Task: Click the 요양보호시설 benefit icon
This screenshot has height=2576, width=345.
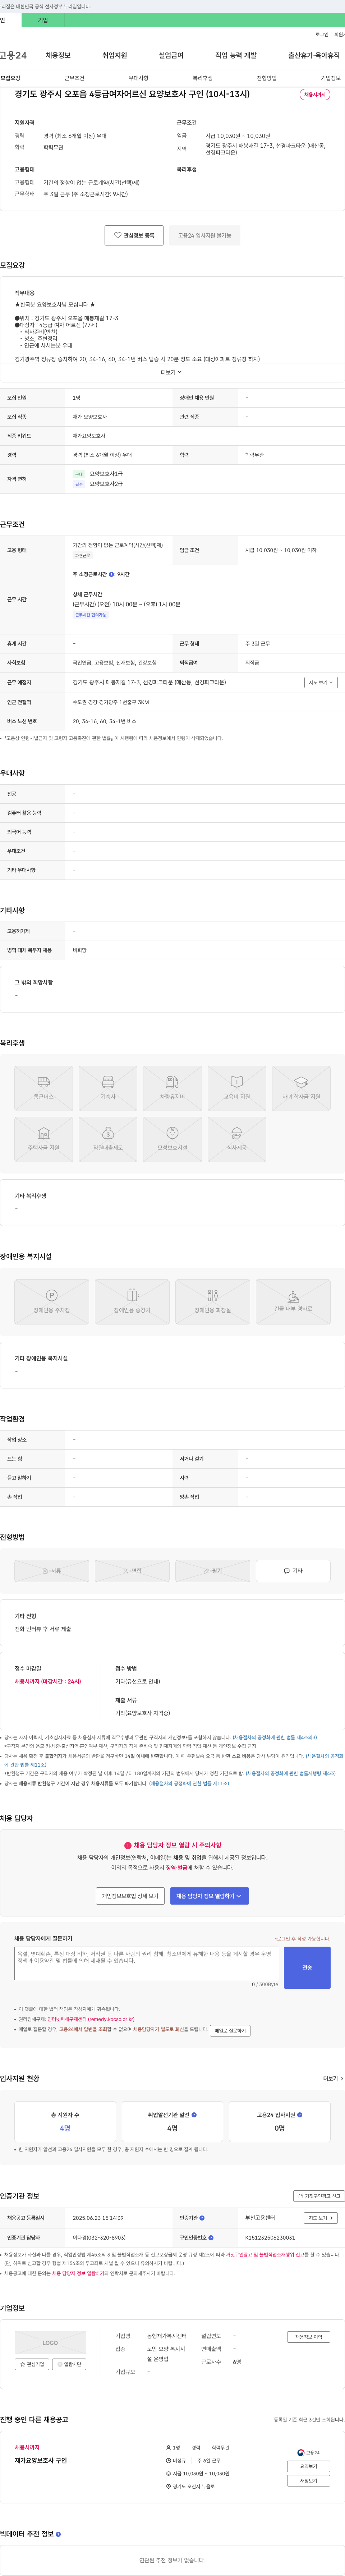Action: [x=172, y=1139]
